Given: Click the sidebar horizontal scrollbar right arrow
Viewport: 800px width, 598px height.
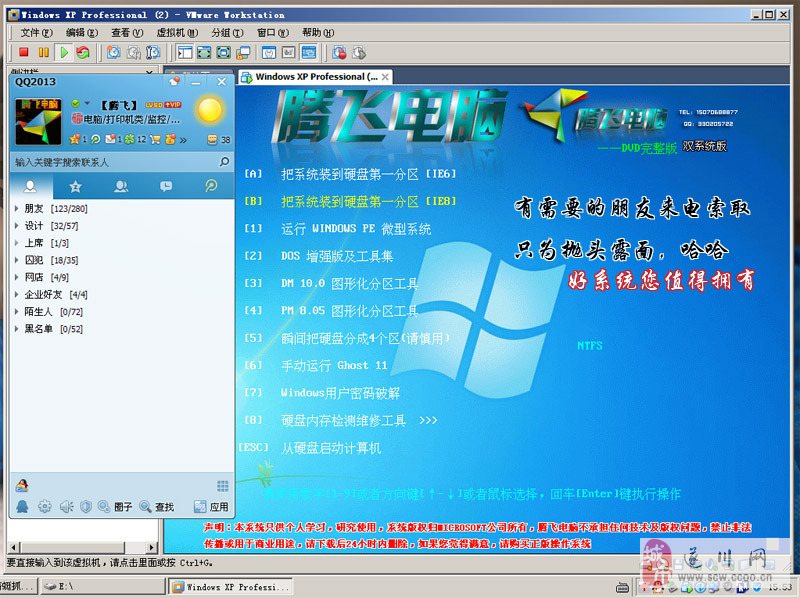Looking at the screenshot, I should (152, 547).
